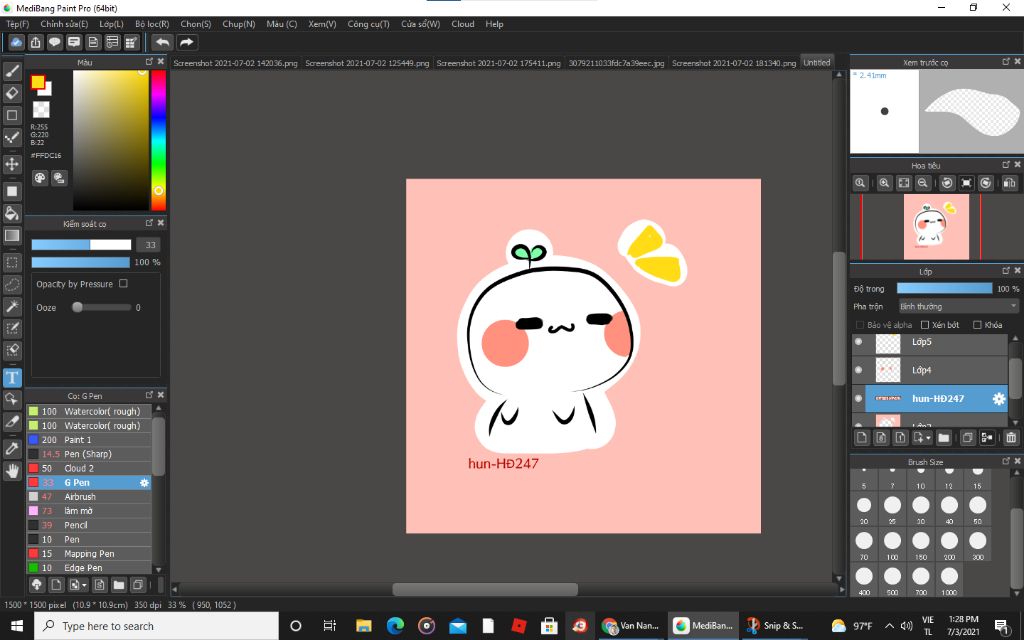The image size is (1024, 640).
Task: Pop out the Kiểm soát cọ panel
Action: 149,223
